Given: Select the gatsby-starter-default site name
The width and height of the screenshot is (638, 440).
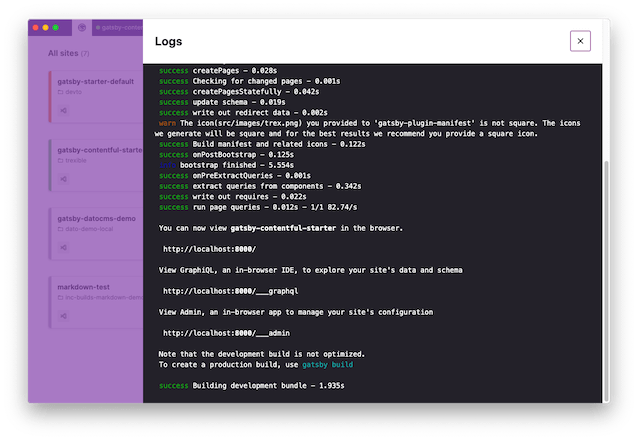Looking at the screenshot, I should point(96,81).
